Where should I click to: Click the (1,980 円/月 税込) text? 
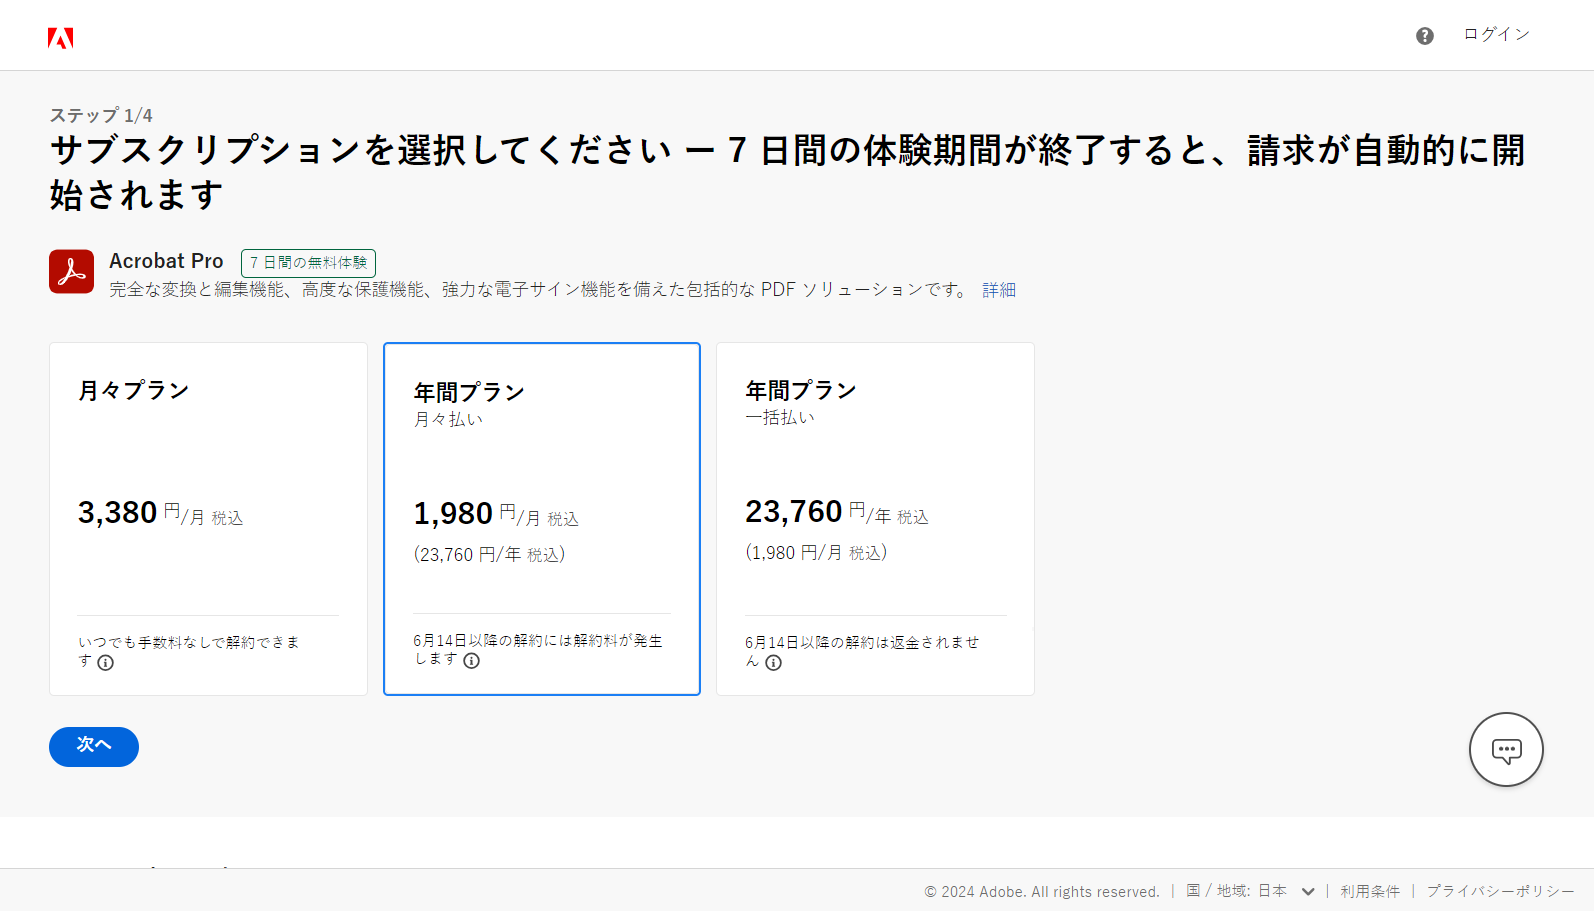[x=816, y=552]
